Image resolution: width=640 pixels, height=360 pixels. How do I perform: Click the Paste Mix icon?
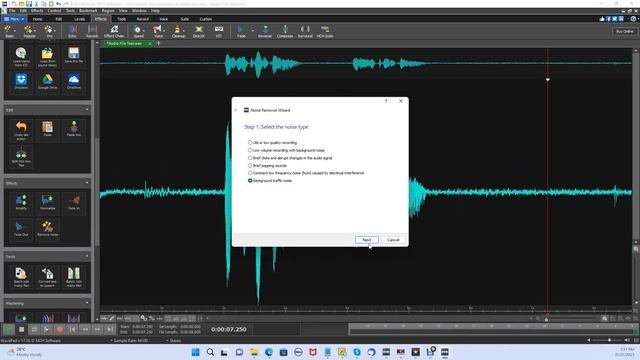[x=74, y=129]
